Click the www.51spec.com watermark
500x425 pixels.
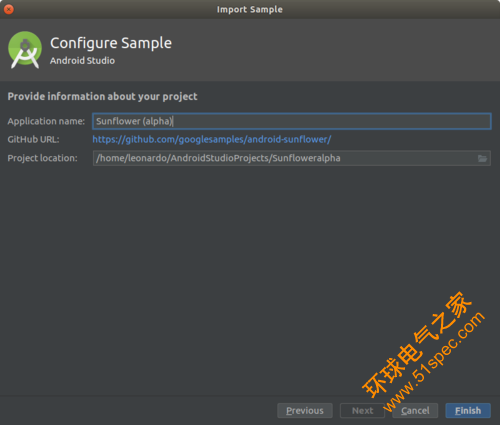point(434,361)
